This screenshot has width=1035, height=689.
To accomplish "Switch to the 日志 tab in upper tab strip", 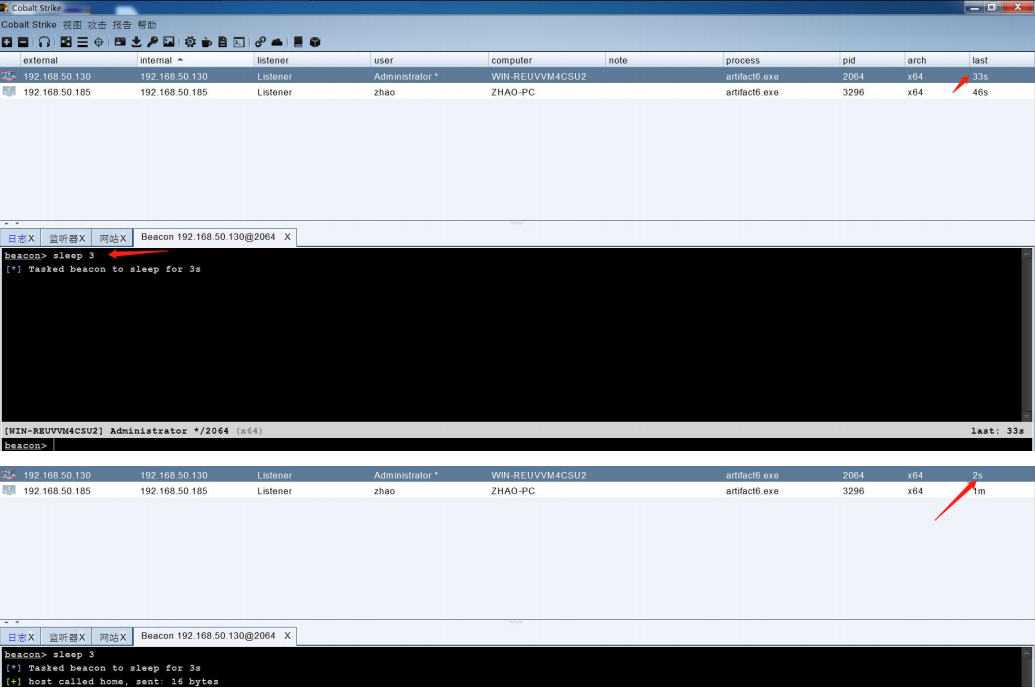I will [x=20, y=238].
